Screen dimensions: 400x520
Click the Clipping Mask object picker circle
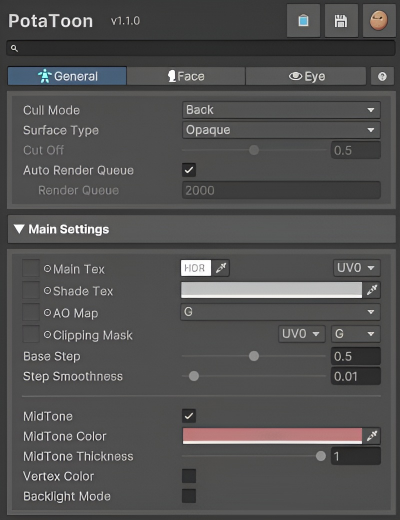tap(47, 335)
